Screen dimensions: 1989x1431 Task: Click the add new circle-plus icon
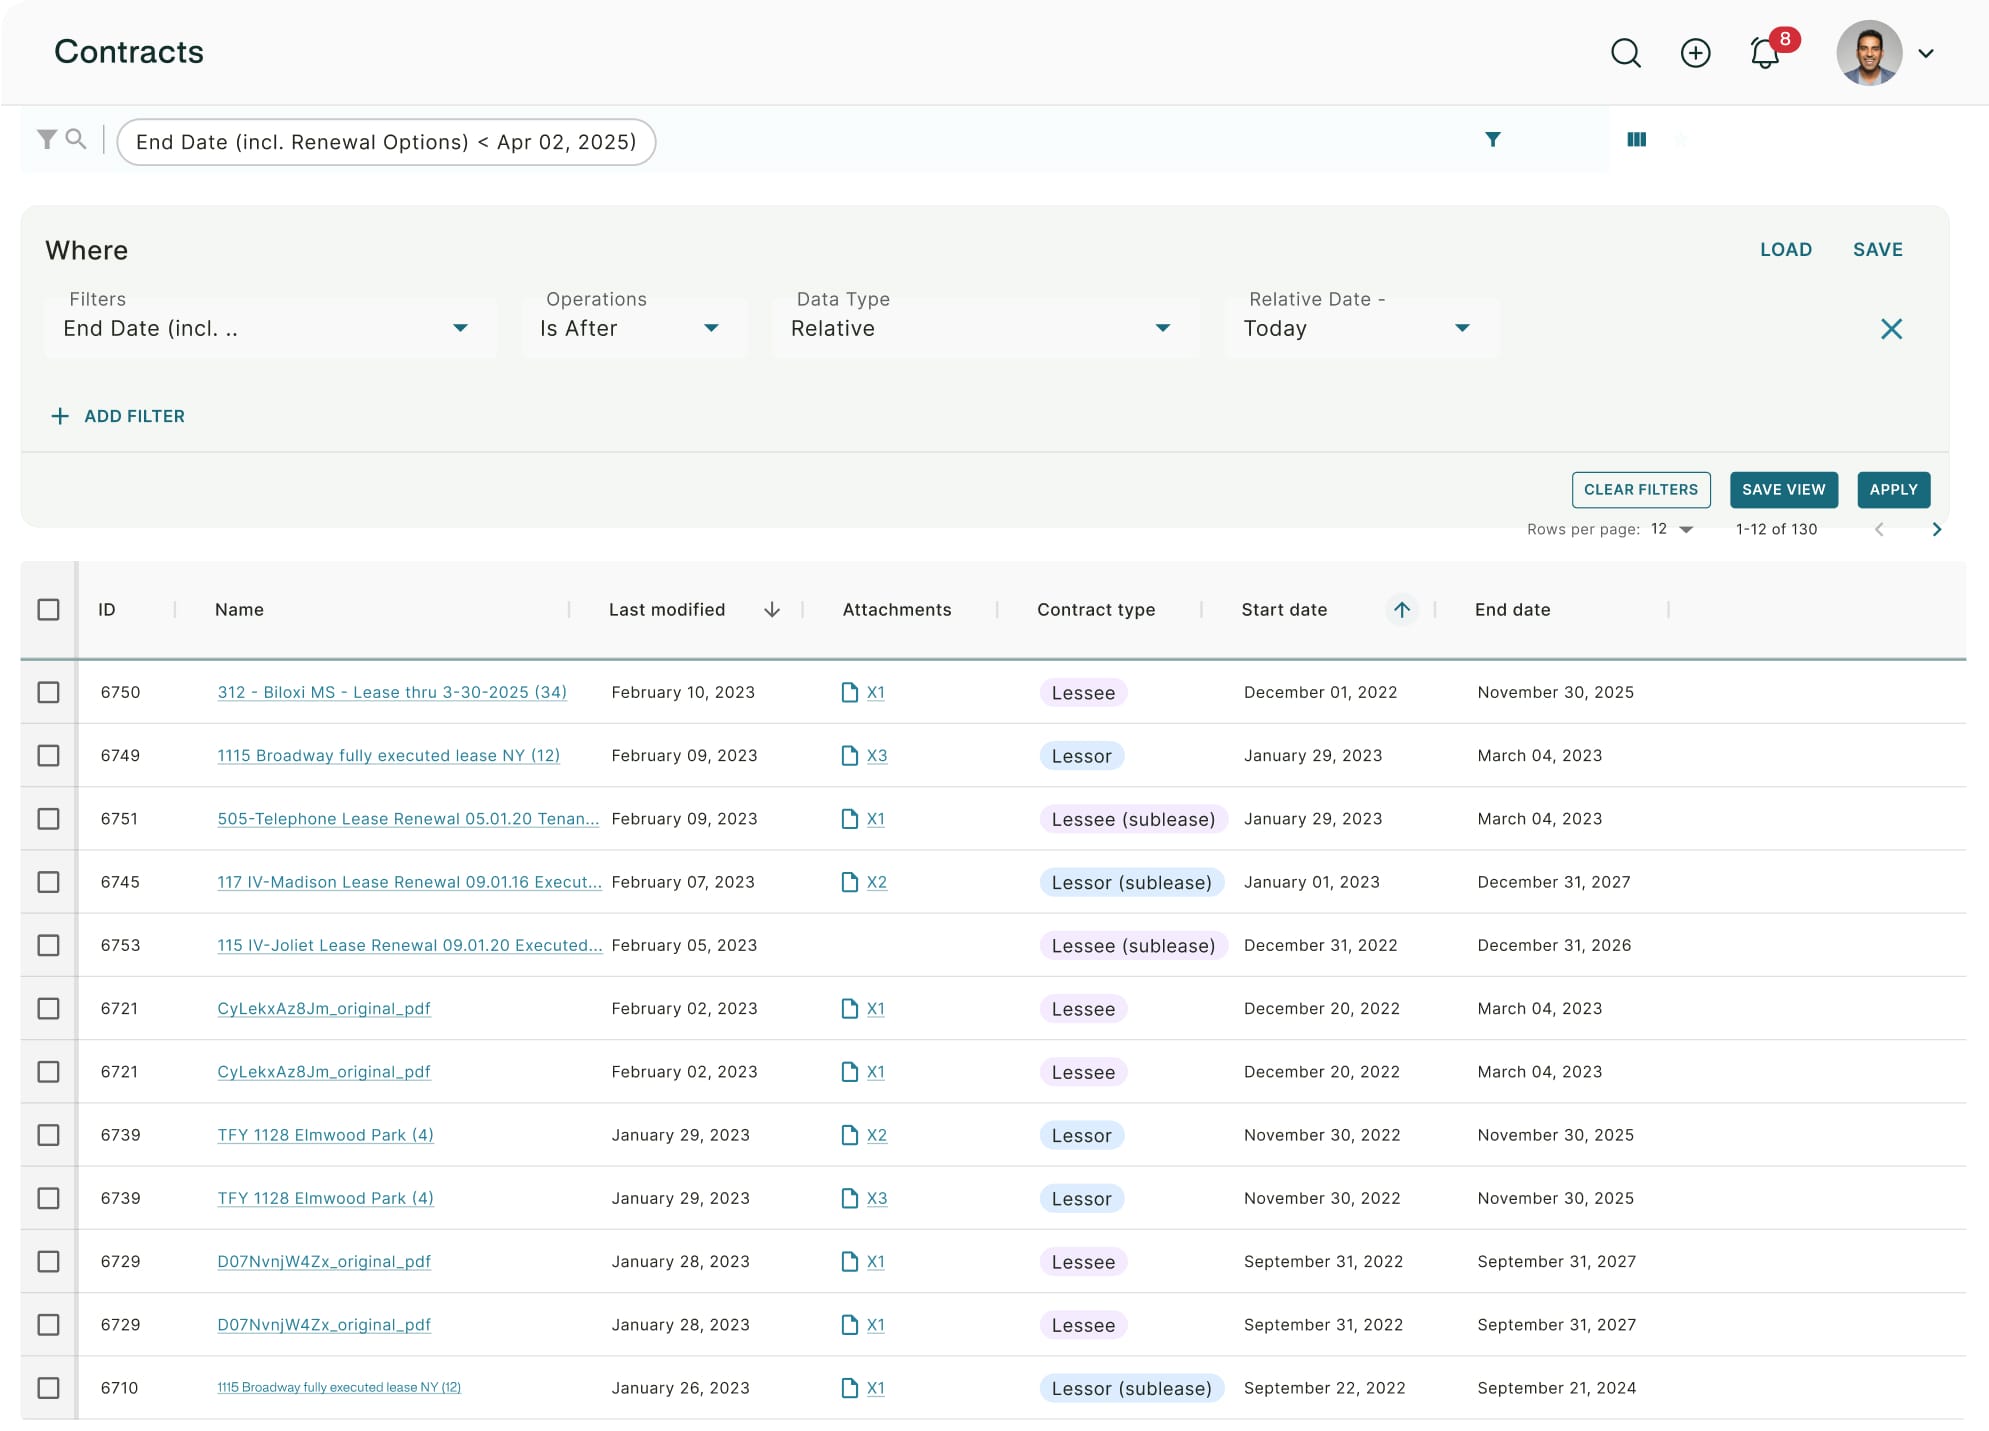pyautogui.click(x=1695, y=53)
